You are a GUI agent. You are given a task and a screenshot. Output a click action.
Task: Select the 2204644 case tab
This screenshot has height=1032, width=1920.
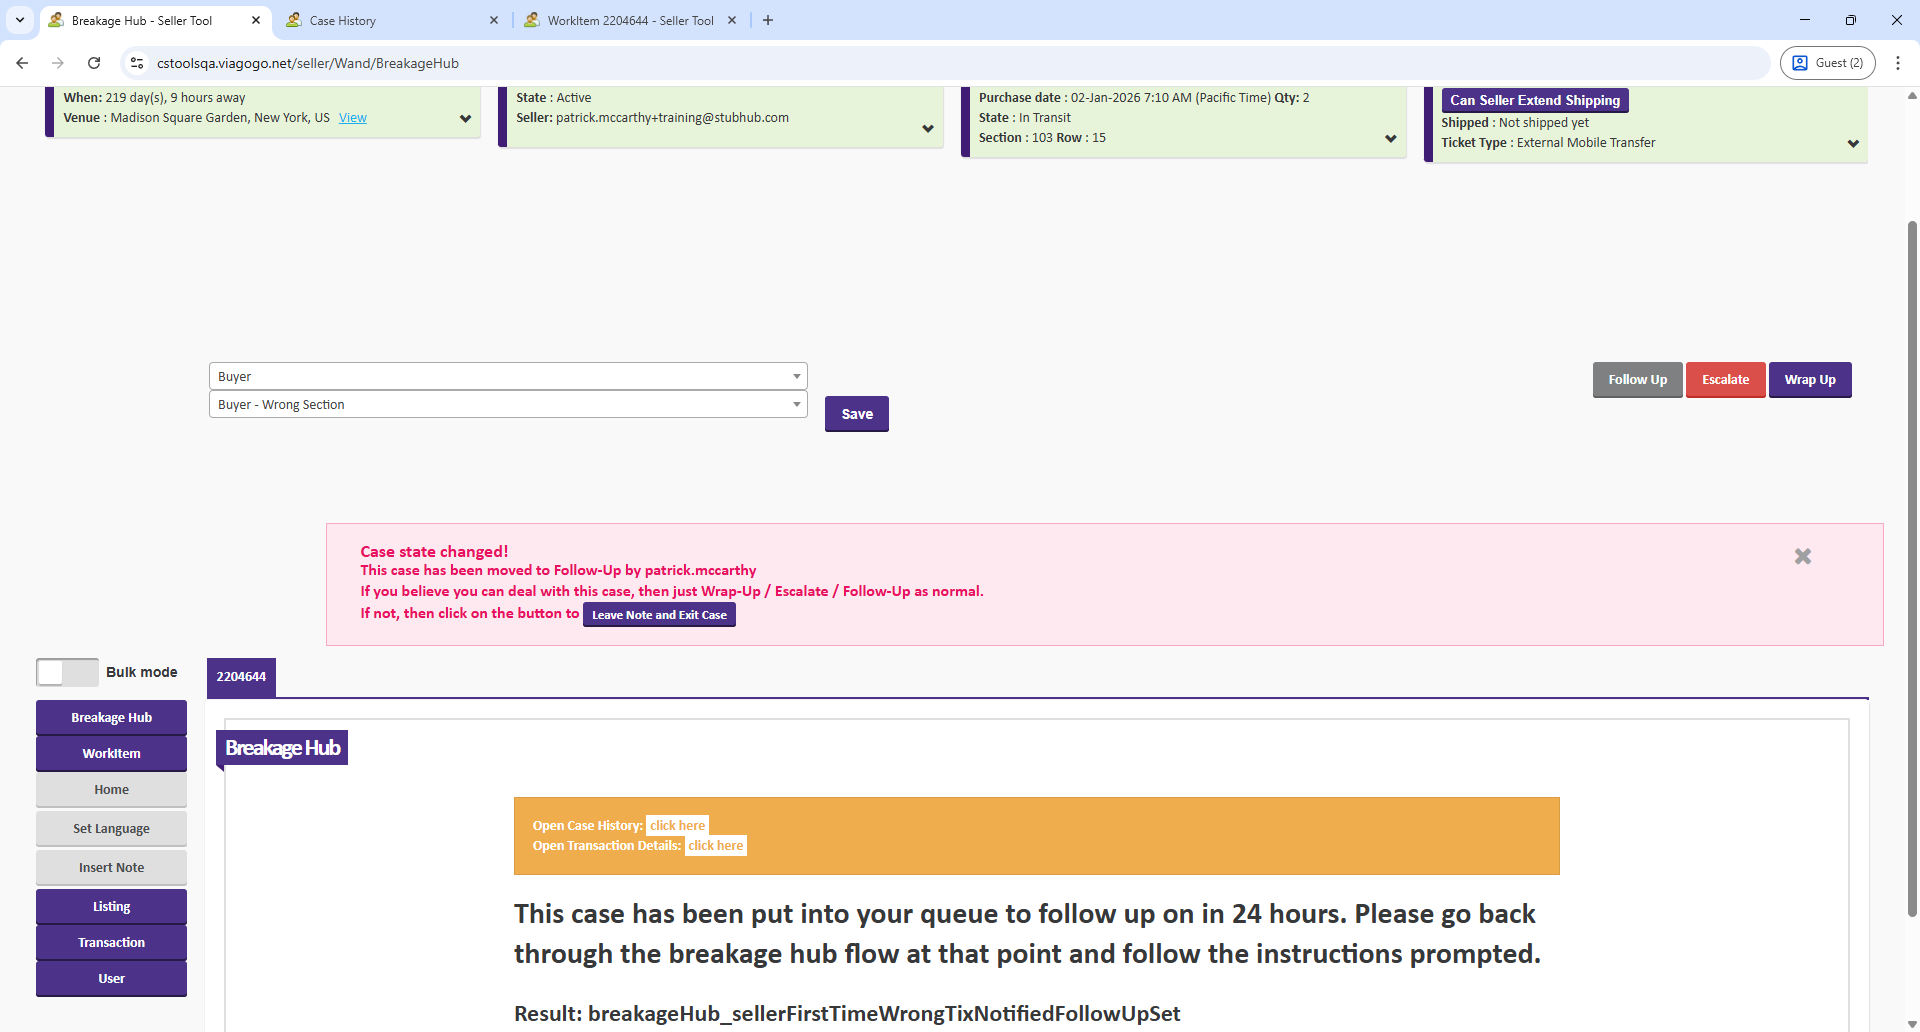[x=241, y=677]
